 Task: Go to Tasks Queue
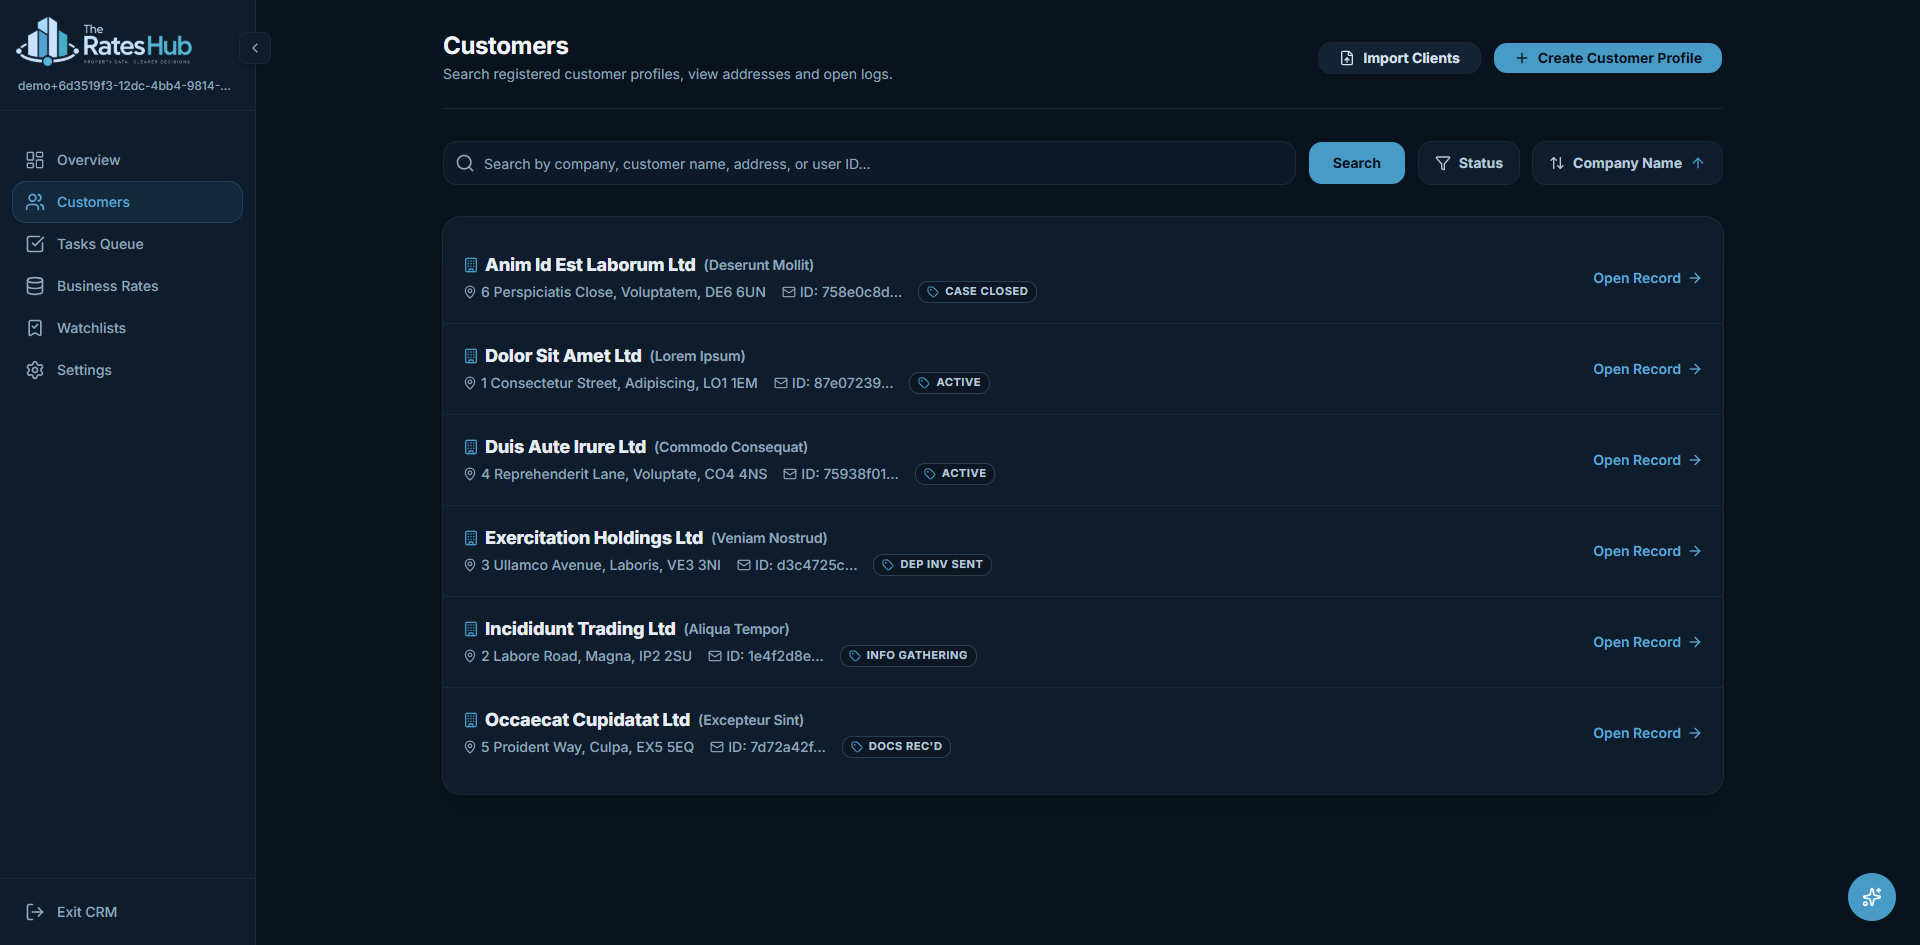click(127, 244)
